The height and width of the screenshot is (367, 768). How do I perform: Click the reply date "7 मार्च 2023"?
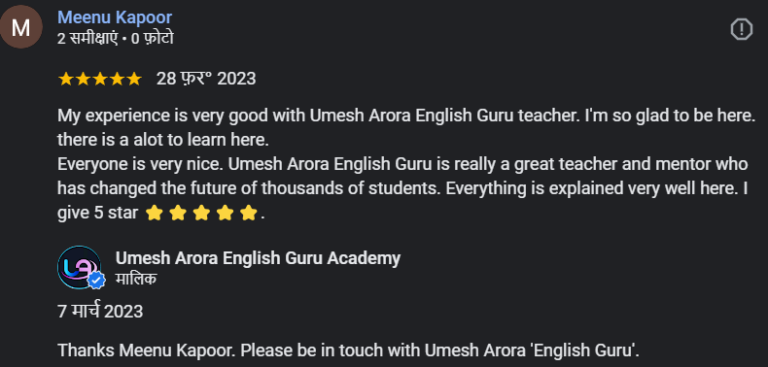tap(100, 311)
